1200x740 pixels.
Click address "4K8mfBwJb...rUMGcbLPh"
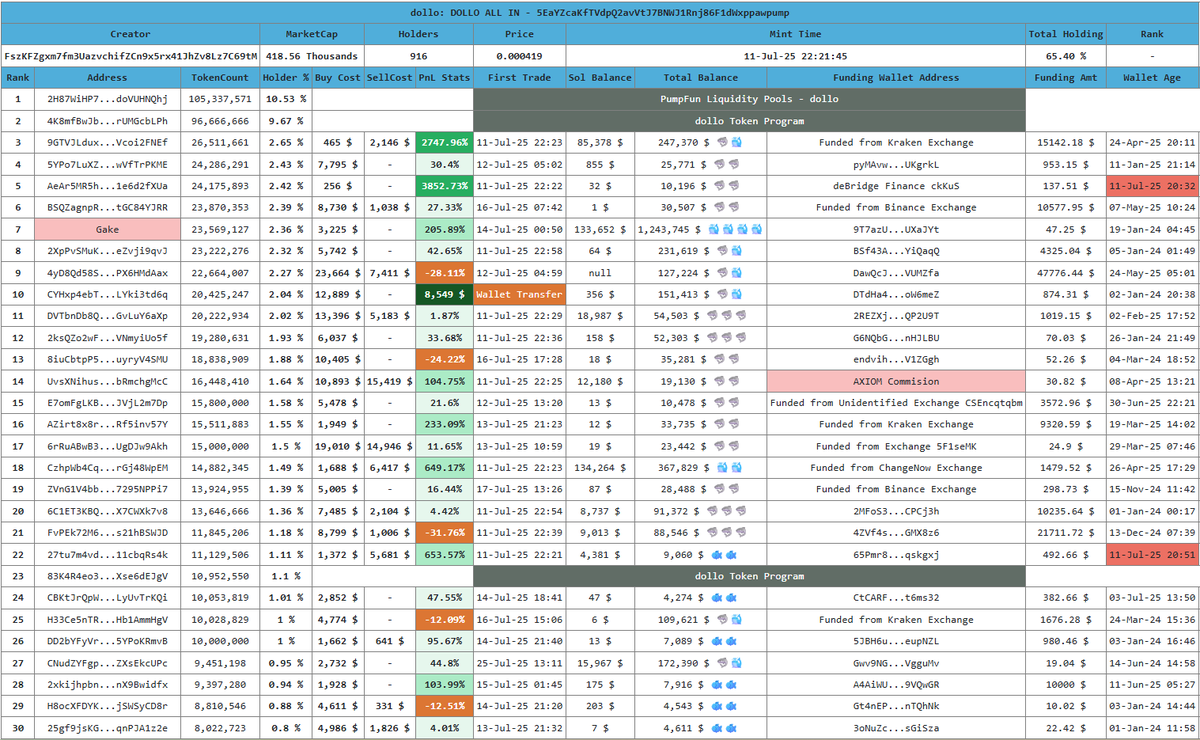(x=108, y=121)
